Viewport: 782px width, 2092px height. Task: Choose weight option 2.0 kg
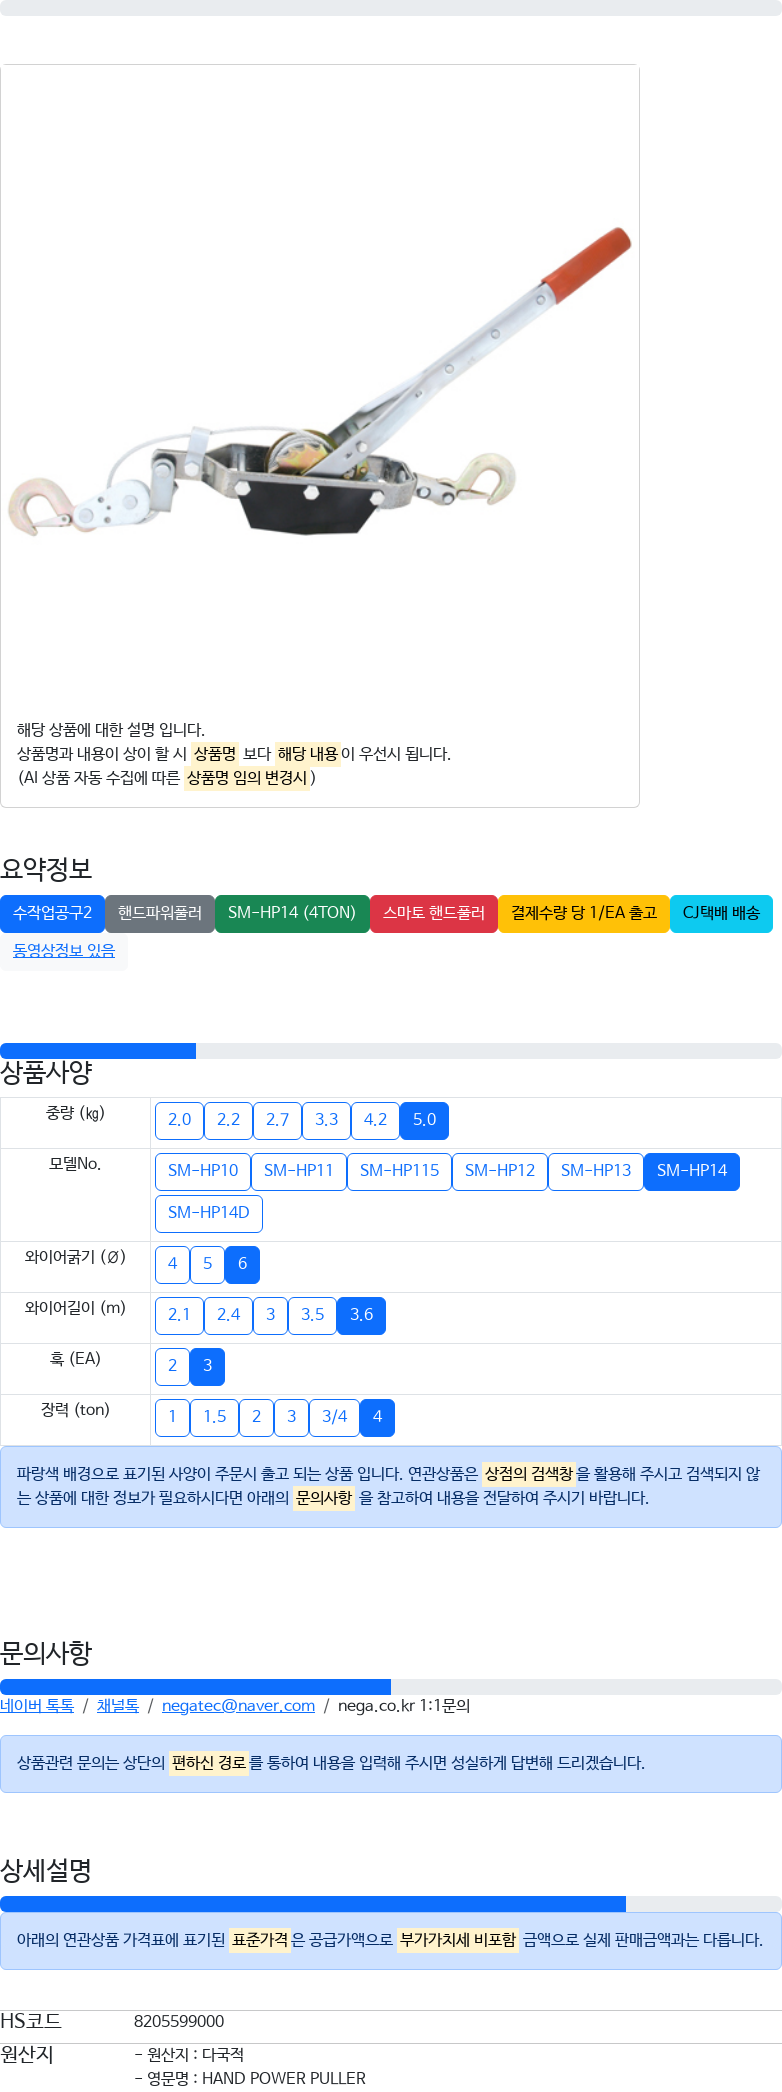tap(179, 1120)
